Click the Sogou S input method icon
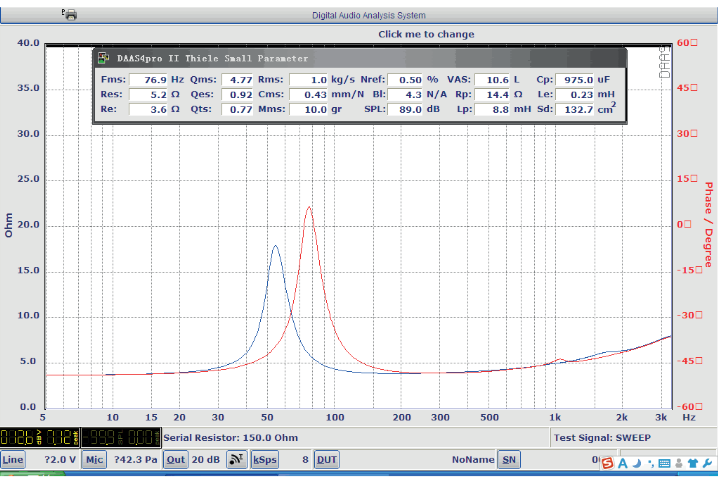Screen dimensions: 722x482 [608, 463]
